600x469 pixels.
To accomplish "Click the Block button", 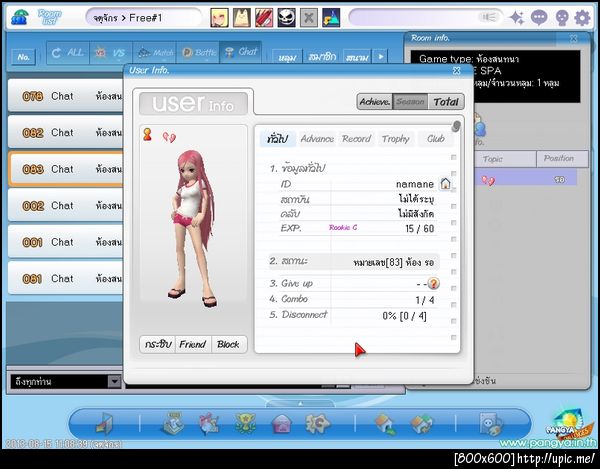I will (x=228, y=344).
